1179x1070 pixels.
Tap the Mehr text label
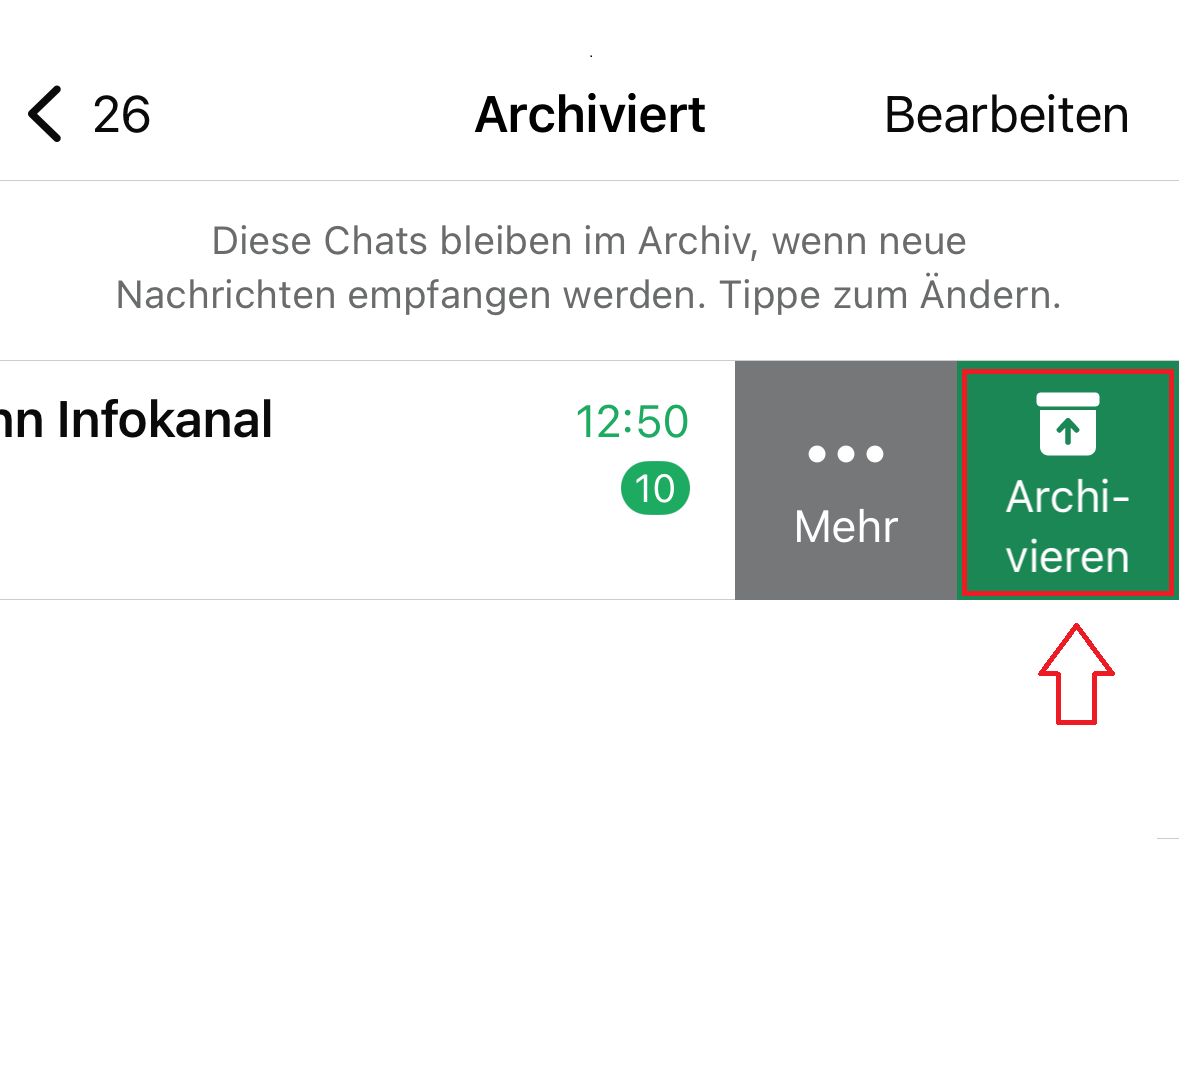tap(846, 527)
